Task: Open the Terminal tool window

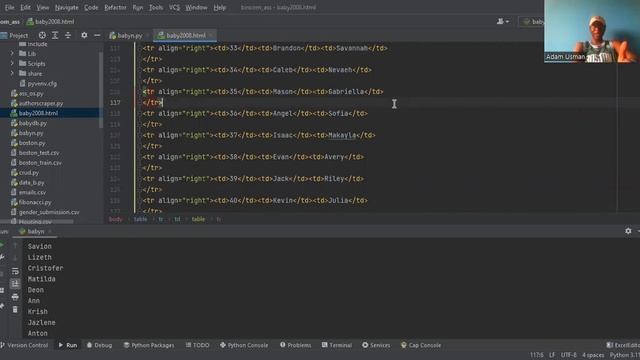Action: point(337,345)
